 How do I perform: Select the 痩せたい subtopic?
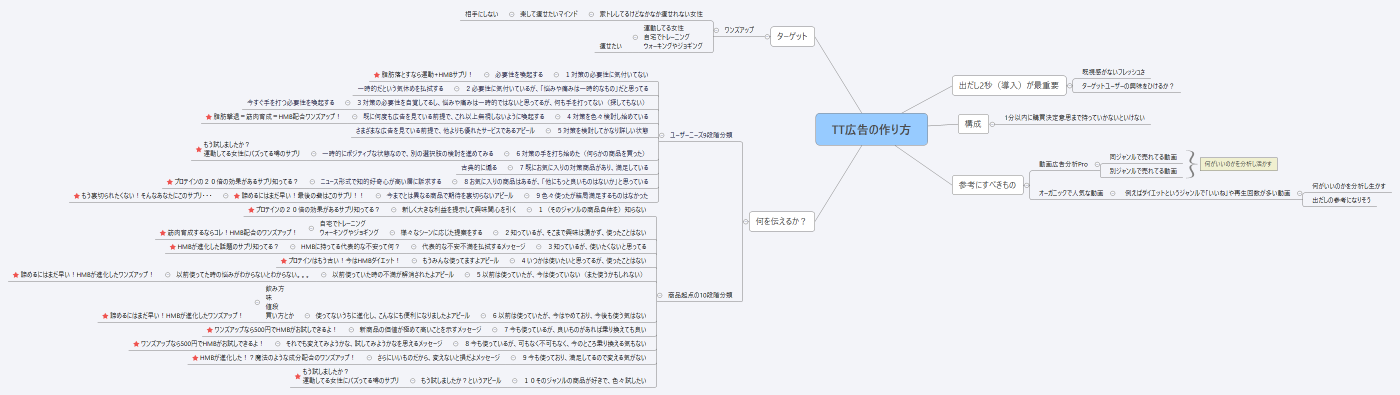pos(610,46)
